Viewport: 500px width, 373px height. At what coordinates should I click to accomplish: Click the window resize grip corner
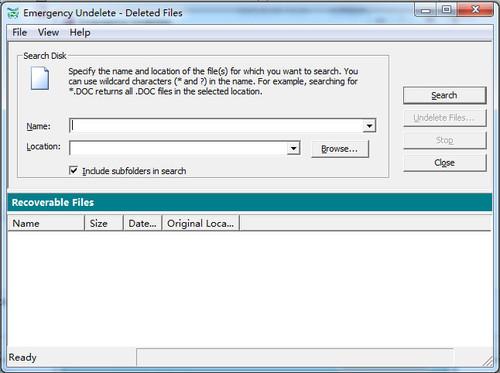(488, 361)
